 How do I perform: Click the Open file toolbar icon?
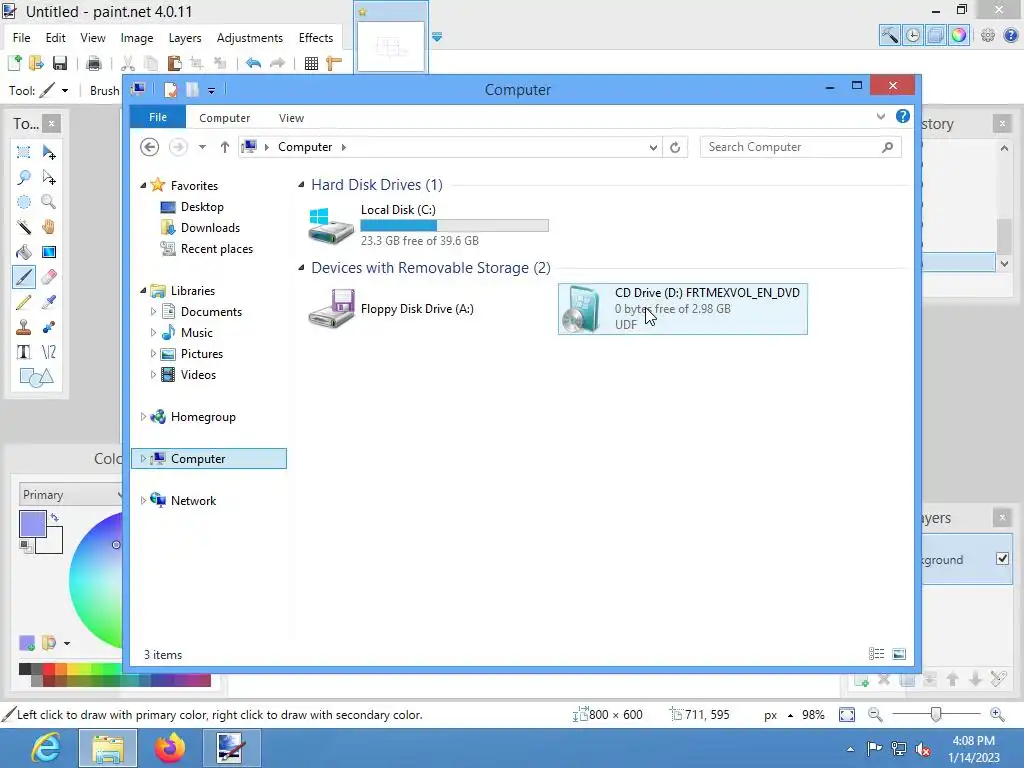pos(37,63)
